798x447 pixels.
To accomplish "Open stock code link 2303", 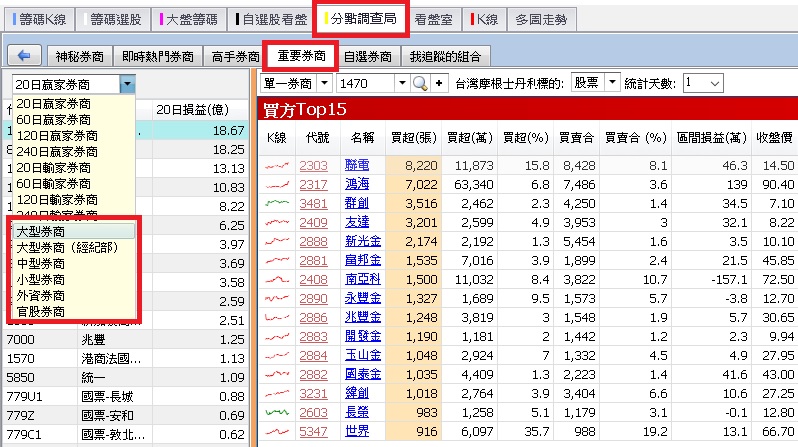I will [313, 165].
